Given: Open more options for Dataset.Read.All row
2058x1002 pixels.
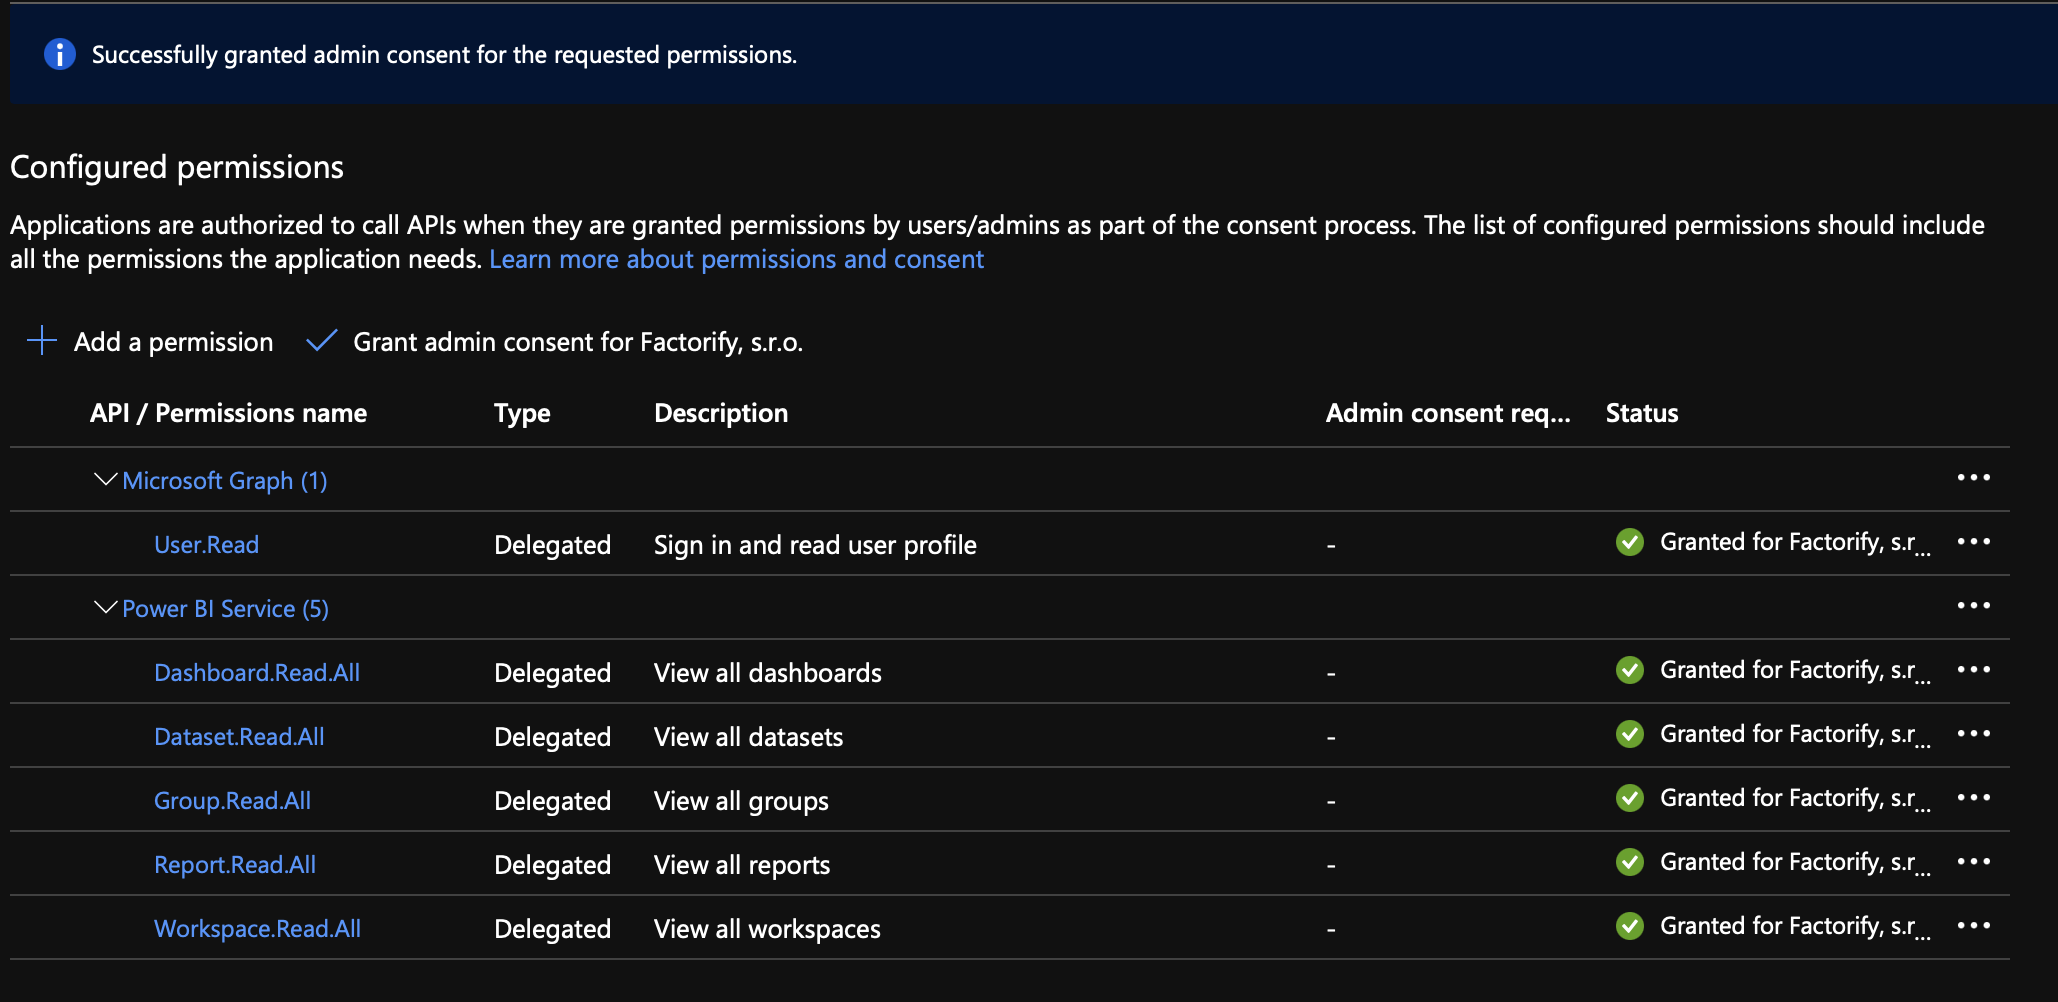Looking at the screenshot, I should pos(1974,734).
